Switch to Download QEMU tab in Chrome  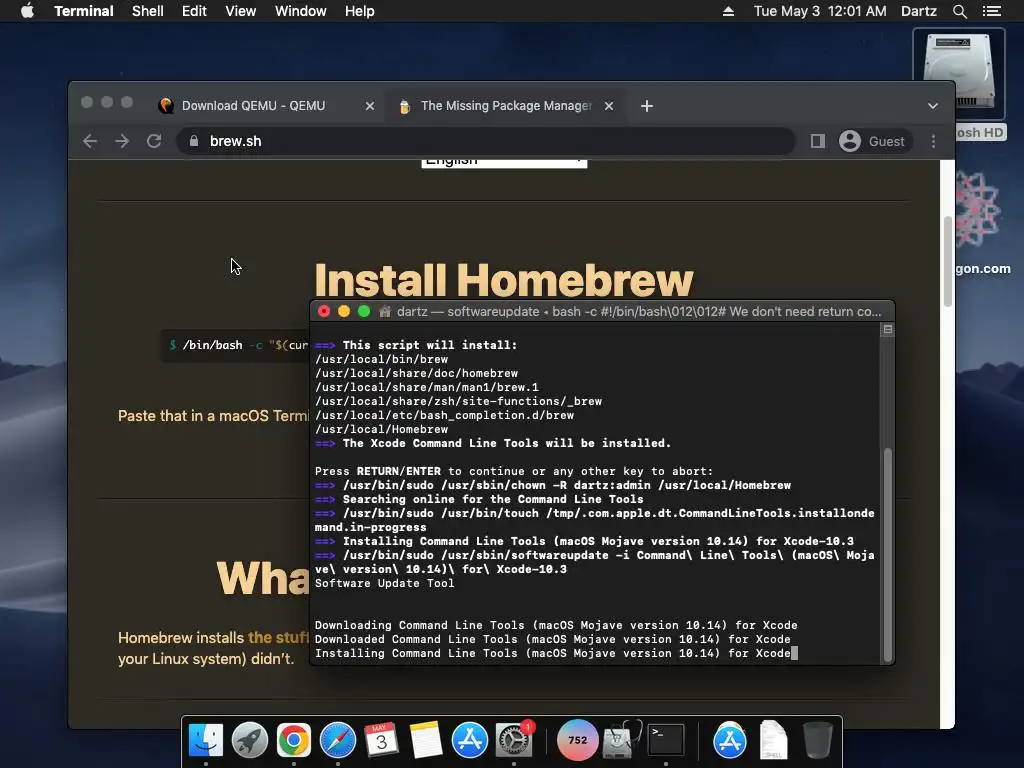[253, 106]
